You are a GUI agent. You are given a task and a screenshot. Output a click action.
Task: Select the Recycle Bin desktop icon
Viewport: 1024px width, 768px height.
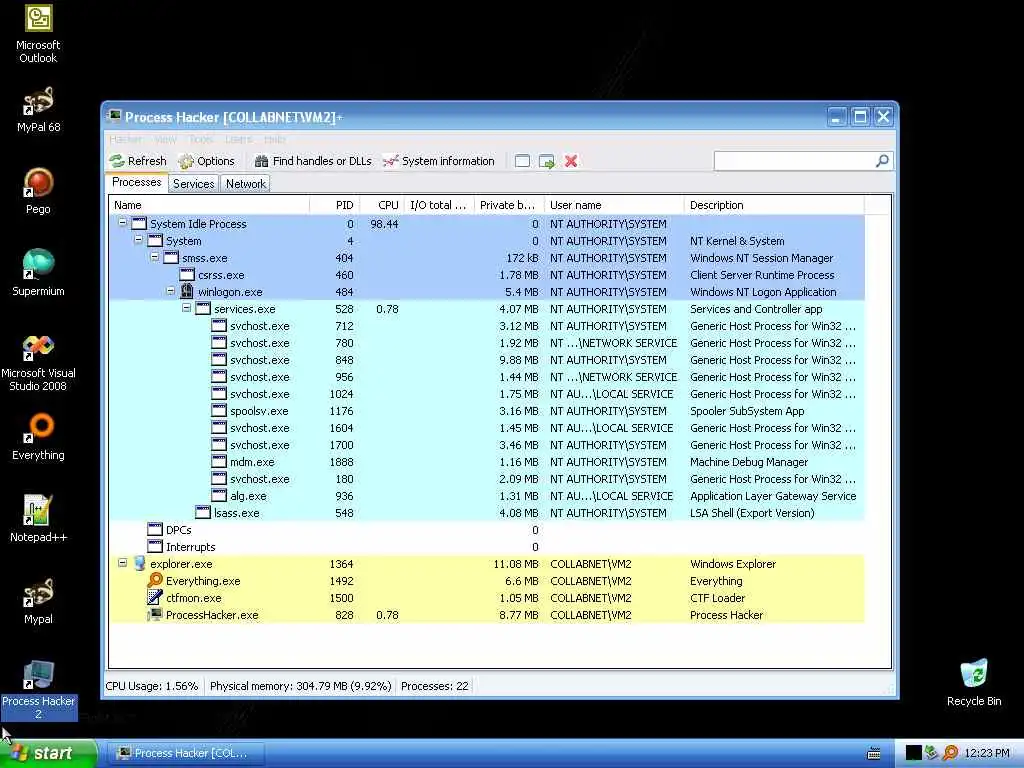click(x=974, y=682)
